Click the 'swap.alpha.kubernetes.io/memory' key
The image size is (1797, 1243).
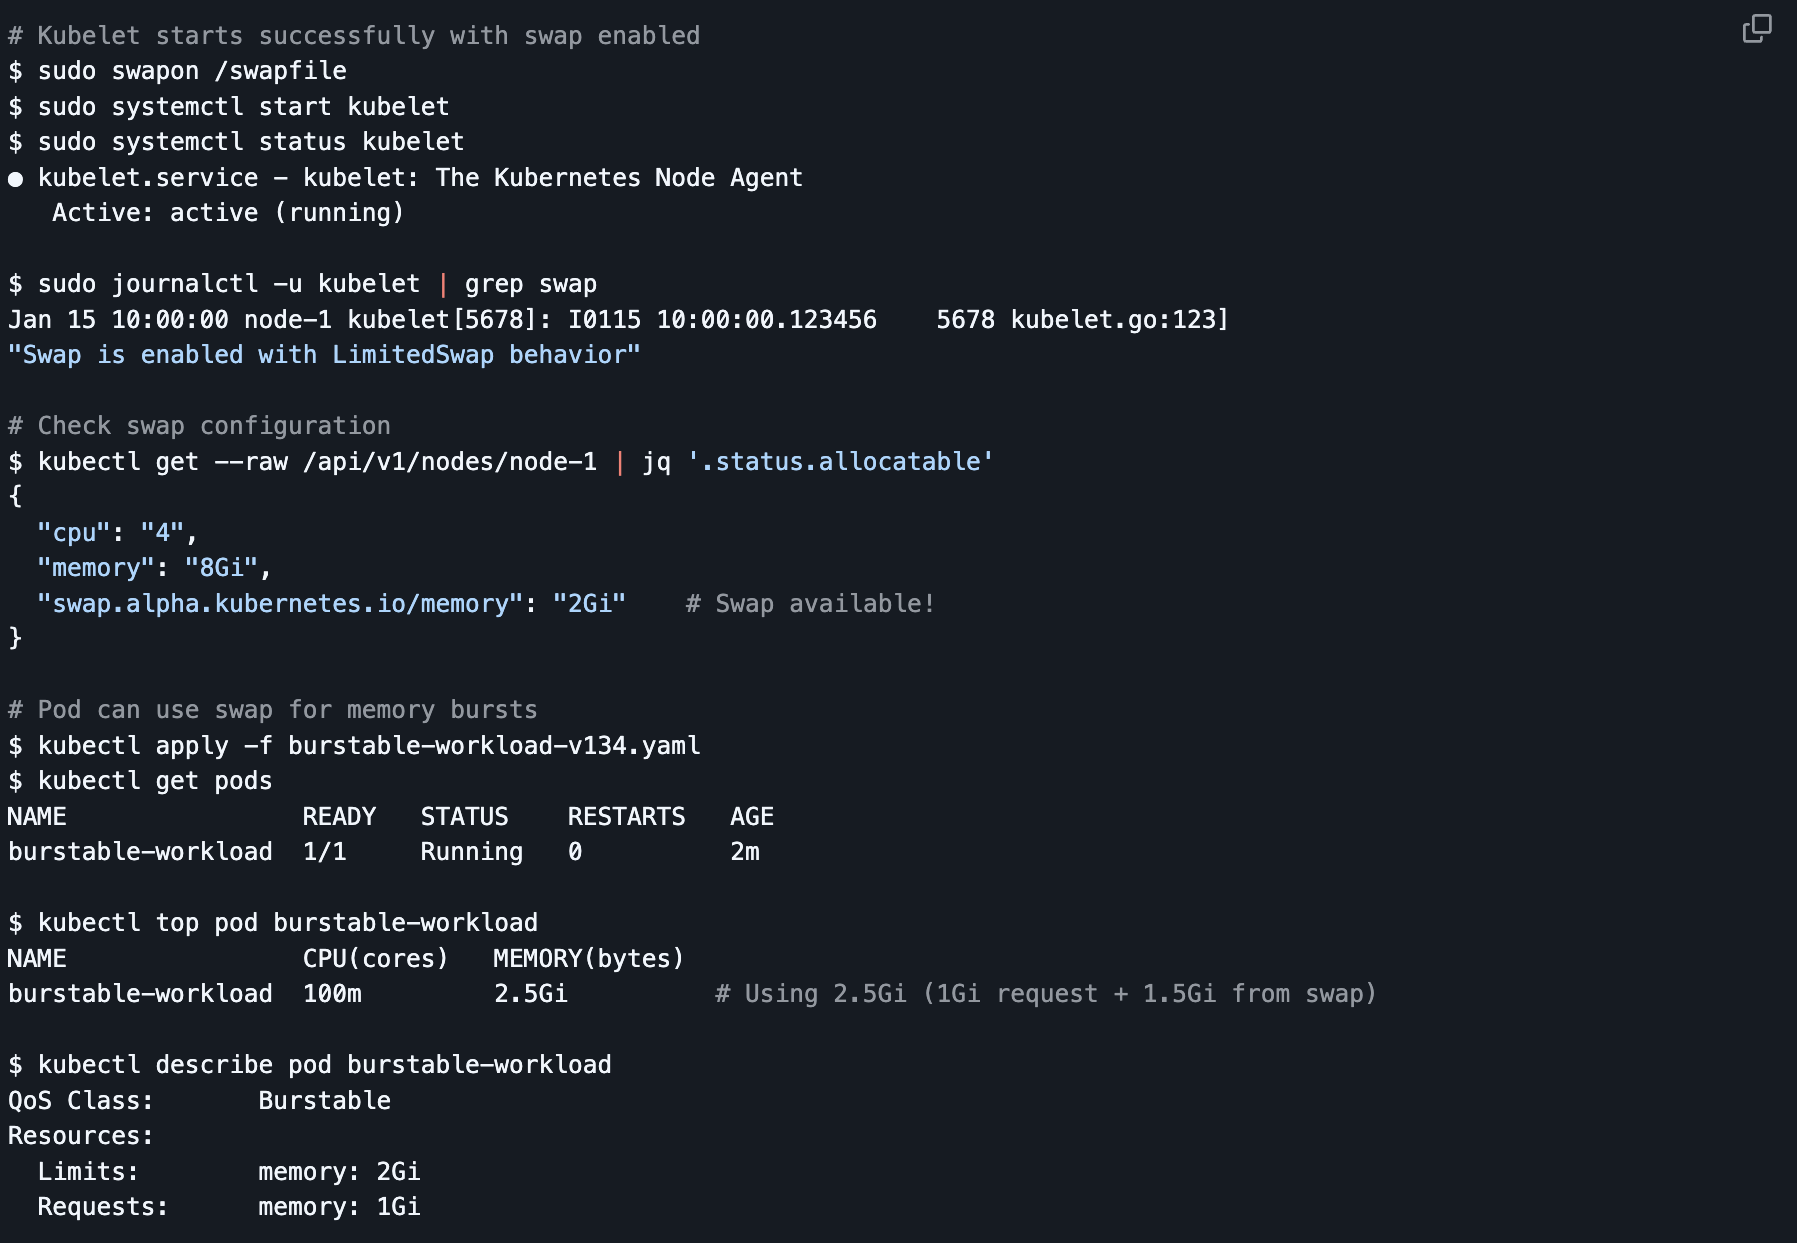[x=280, y=604]
